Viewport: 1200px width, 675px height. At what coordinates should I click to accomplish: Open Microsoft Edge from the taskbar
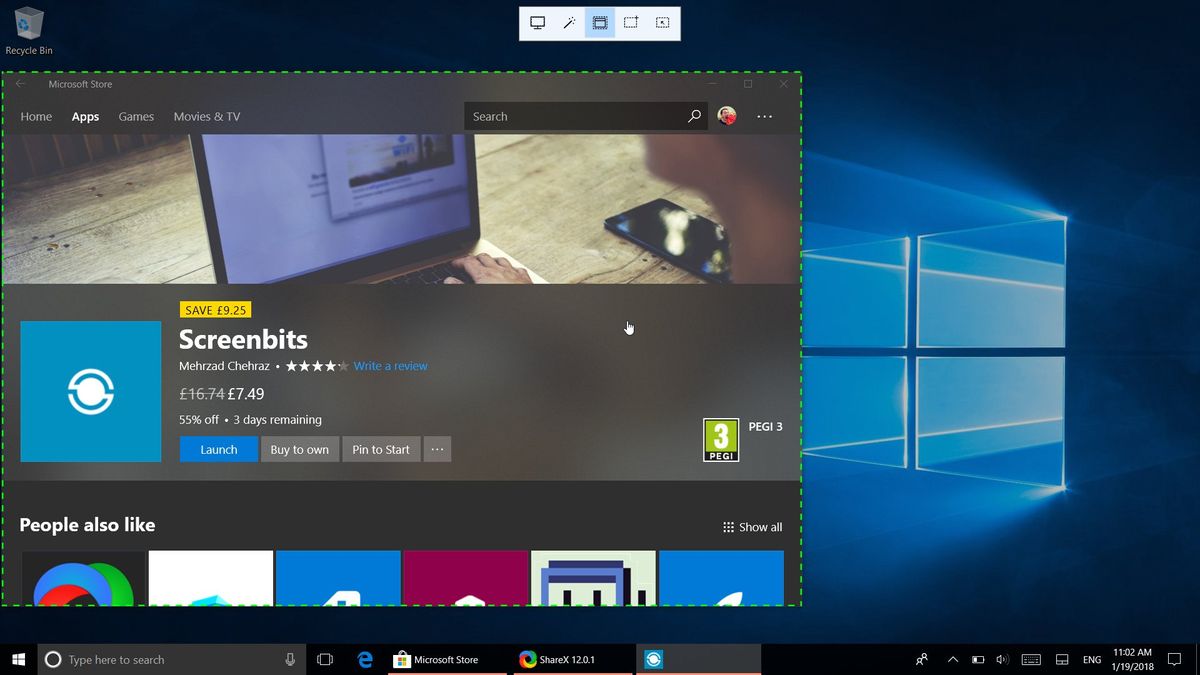pos(364,659)
